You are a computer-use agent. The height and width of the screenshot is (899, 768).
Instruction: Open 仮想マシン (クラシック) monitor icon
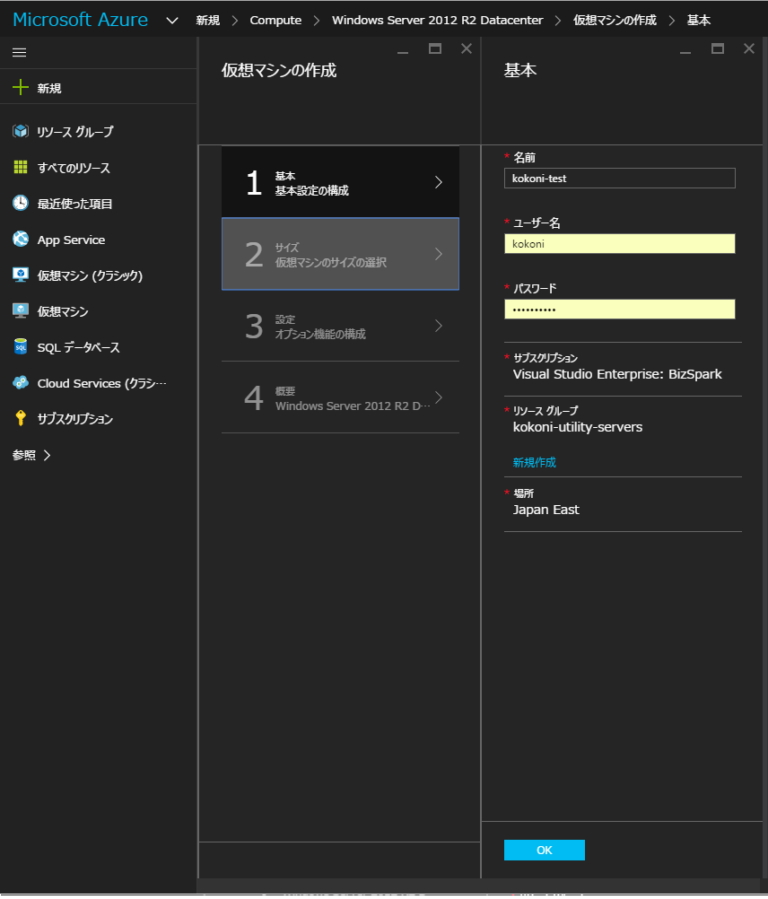pos(21,275)
